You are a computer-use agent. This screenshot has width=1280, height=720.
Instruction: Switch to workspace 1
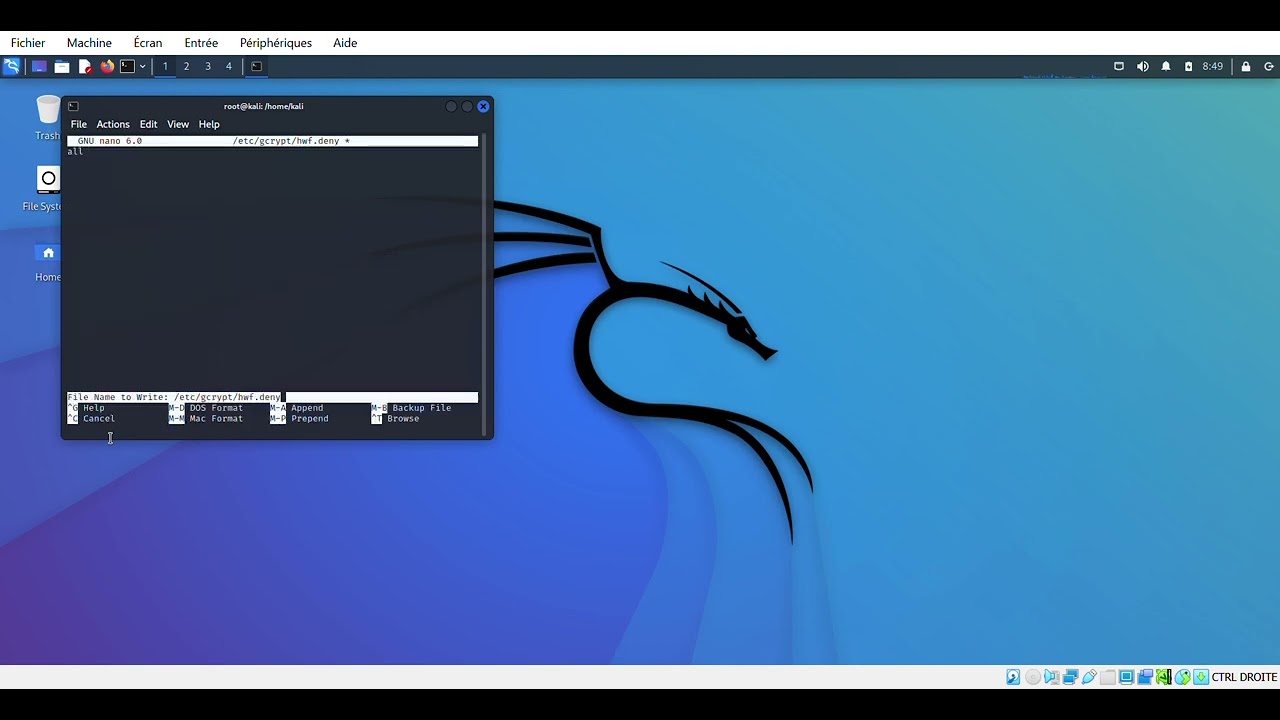pyautogui.click(x=165, y=66)
